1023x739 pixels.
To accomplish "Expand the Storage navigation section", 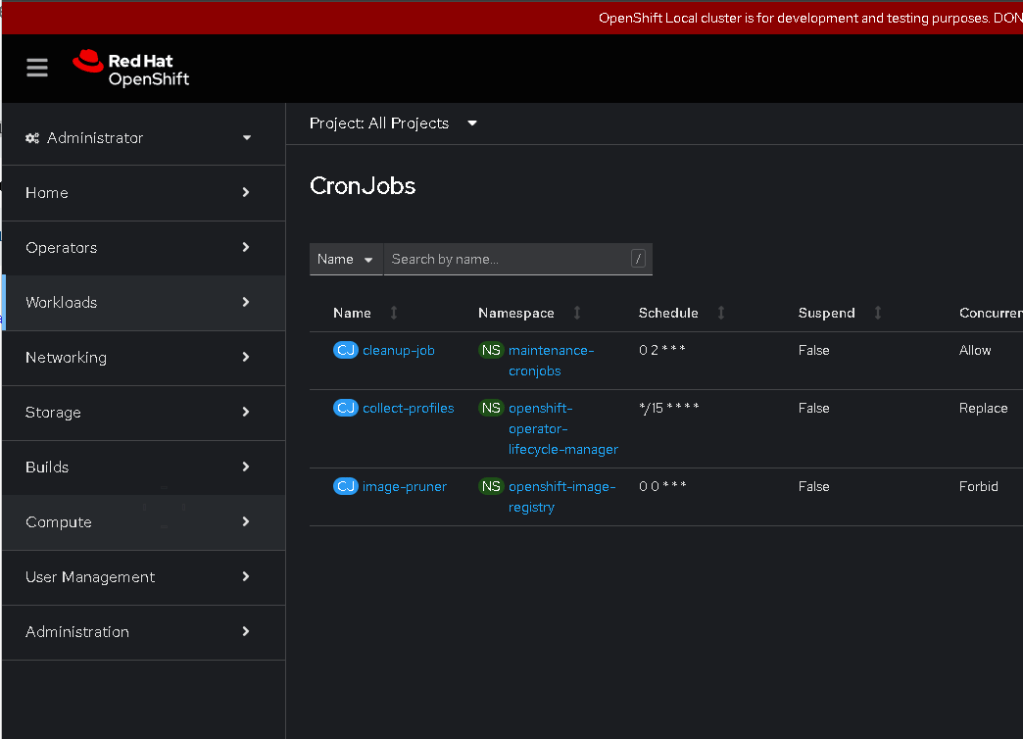I will coord(144,412).
